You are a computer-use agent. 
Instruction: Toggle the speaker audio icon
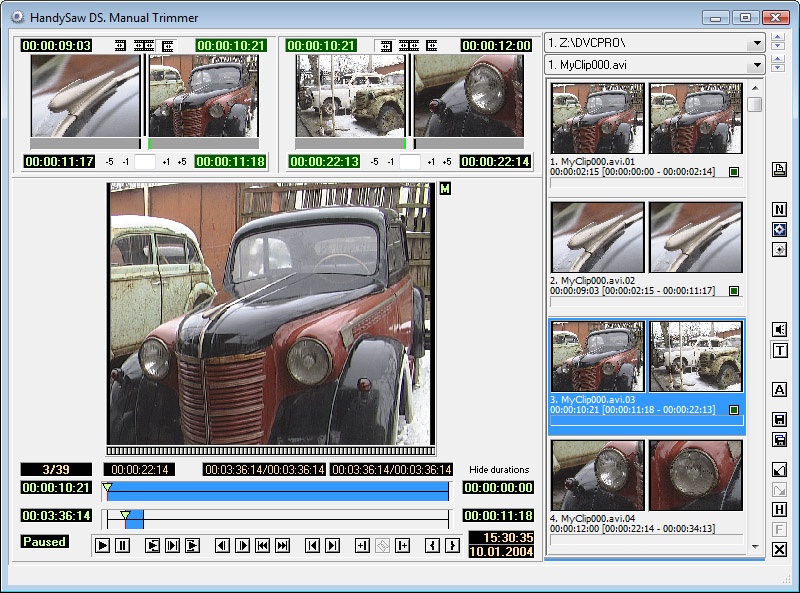click(x=779, y=330)
